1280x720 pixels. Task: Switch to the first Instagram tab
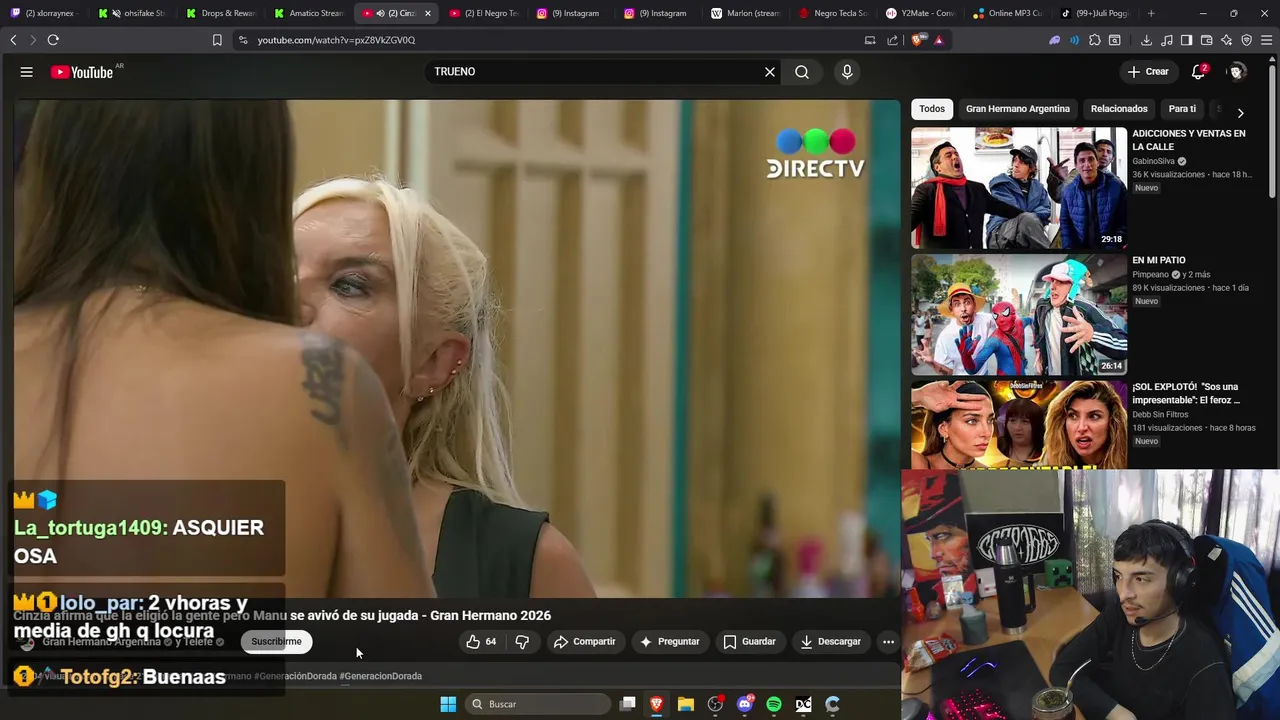tap(574, 13)
